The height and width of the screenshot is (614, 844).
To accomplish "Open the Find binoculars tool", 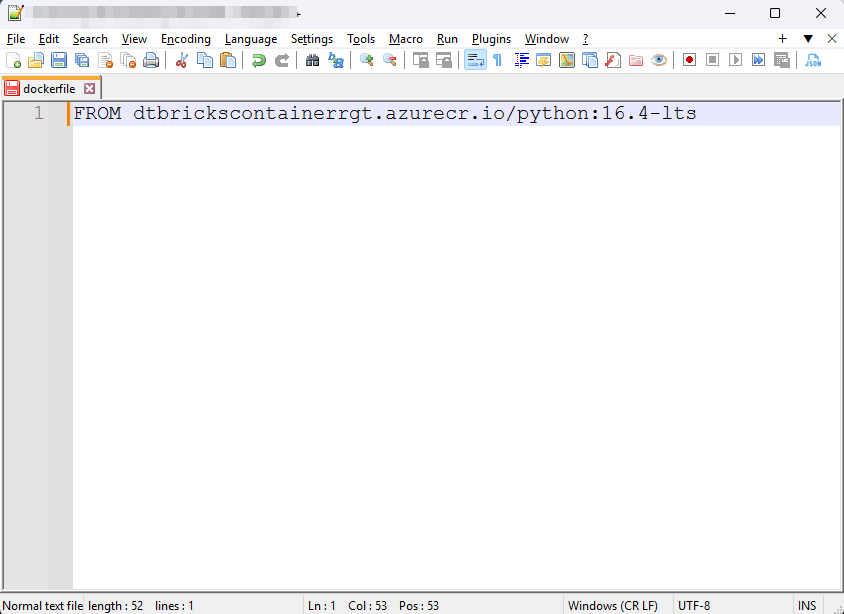I will [312, 60].
